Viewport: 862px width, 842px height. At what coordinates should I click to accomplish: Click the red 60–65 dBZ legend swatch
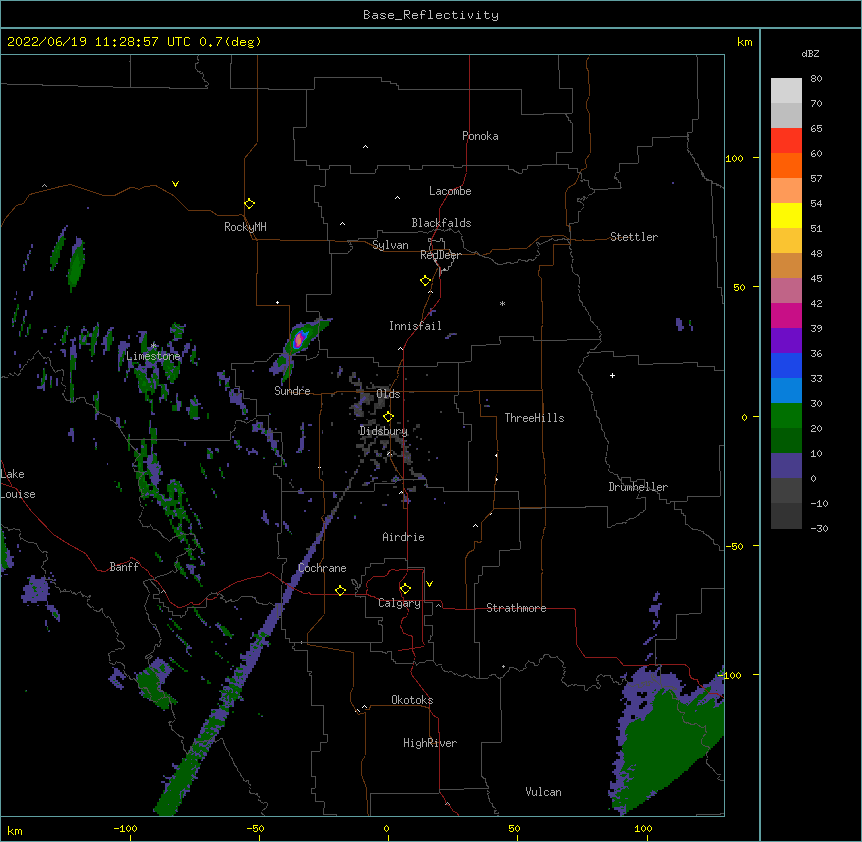[x=786, y=141]
